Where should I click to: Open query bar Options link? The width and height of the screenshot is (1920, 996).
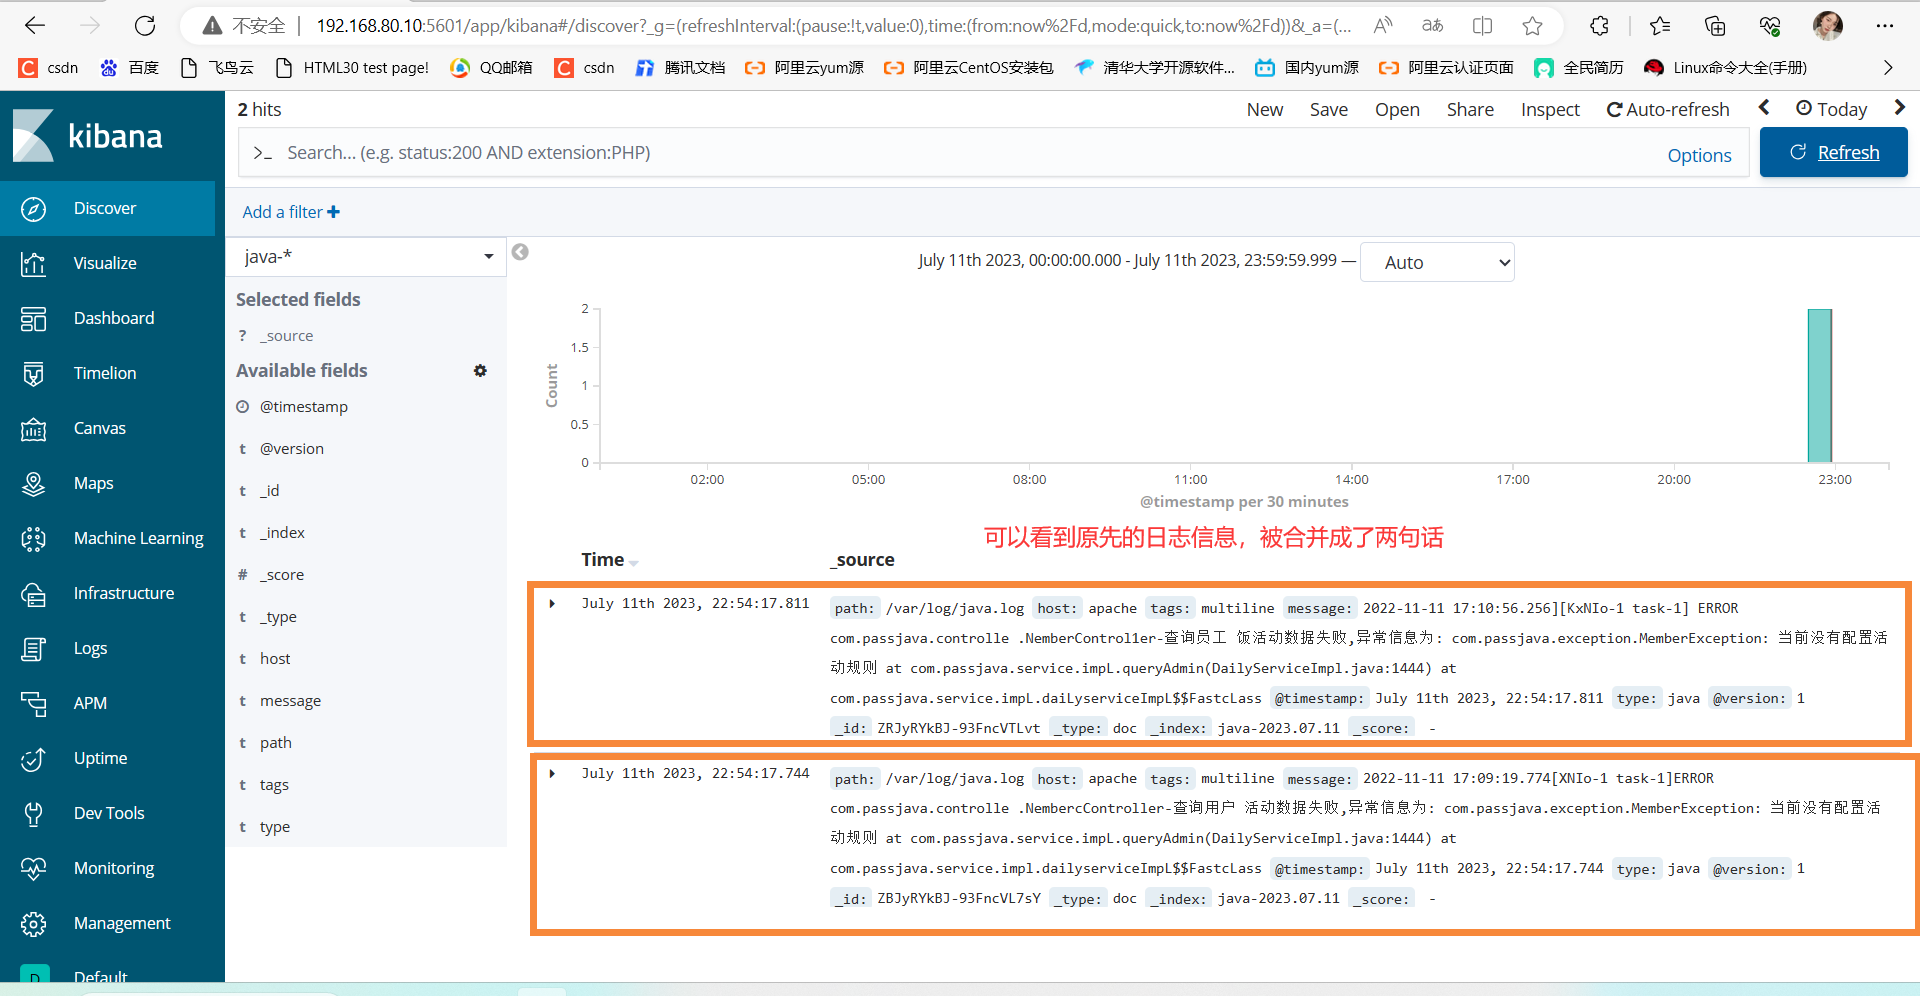(1699, 155)
